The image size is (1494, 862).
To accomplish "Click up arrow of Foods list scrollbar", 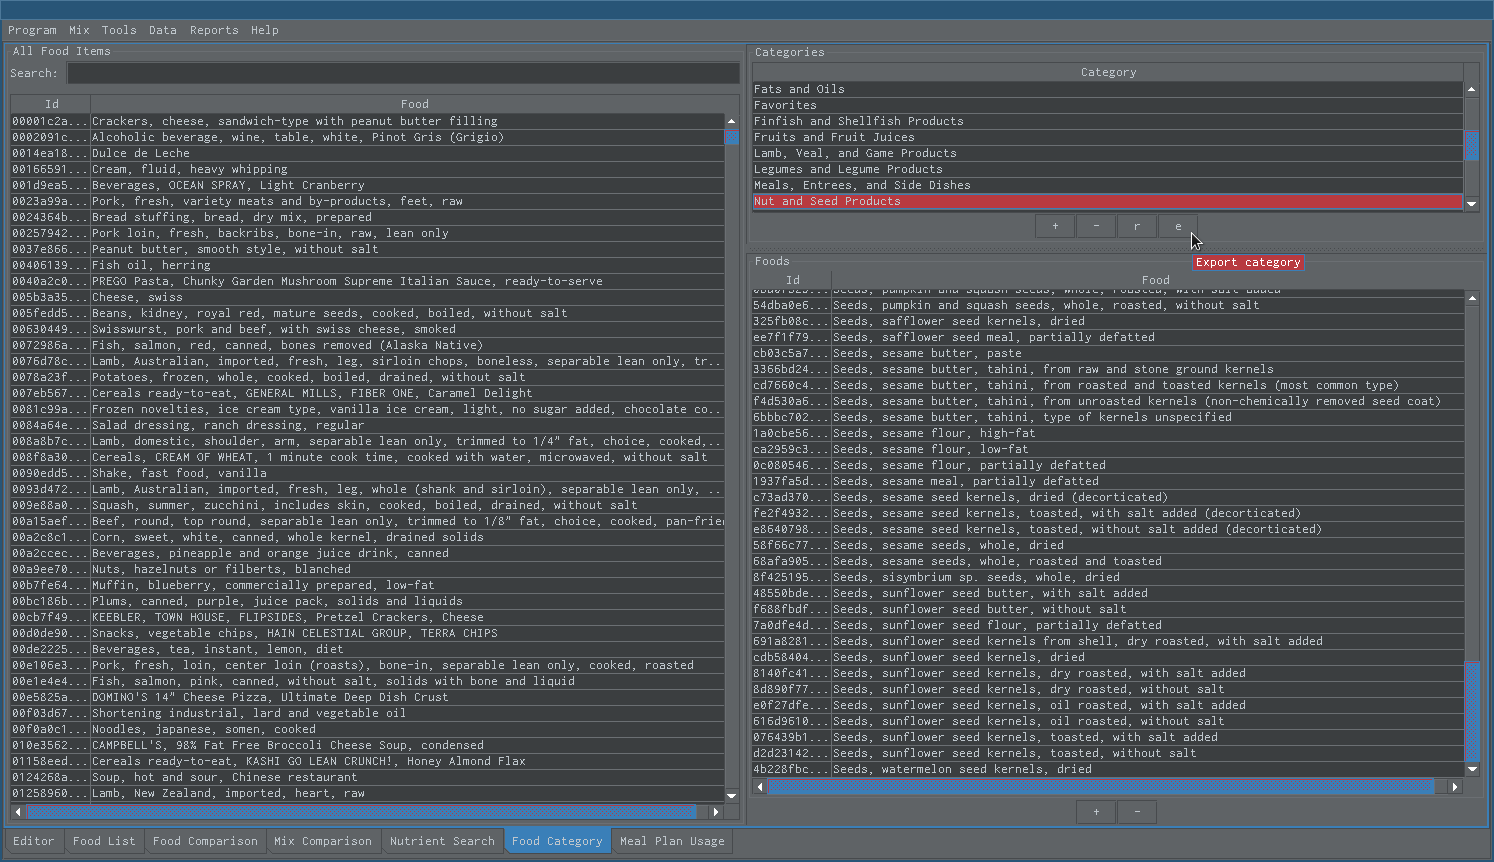I will (1472, 298).
